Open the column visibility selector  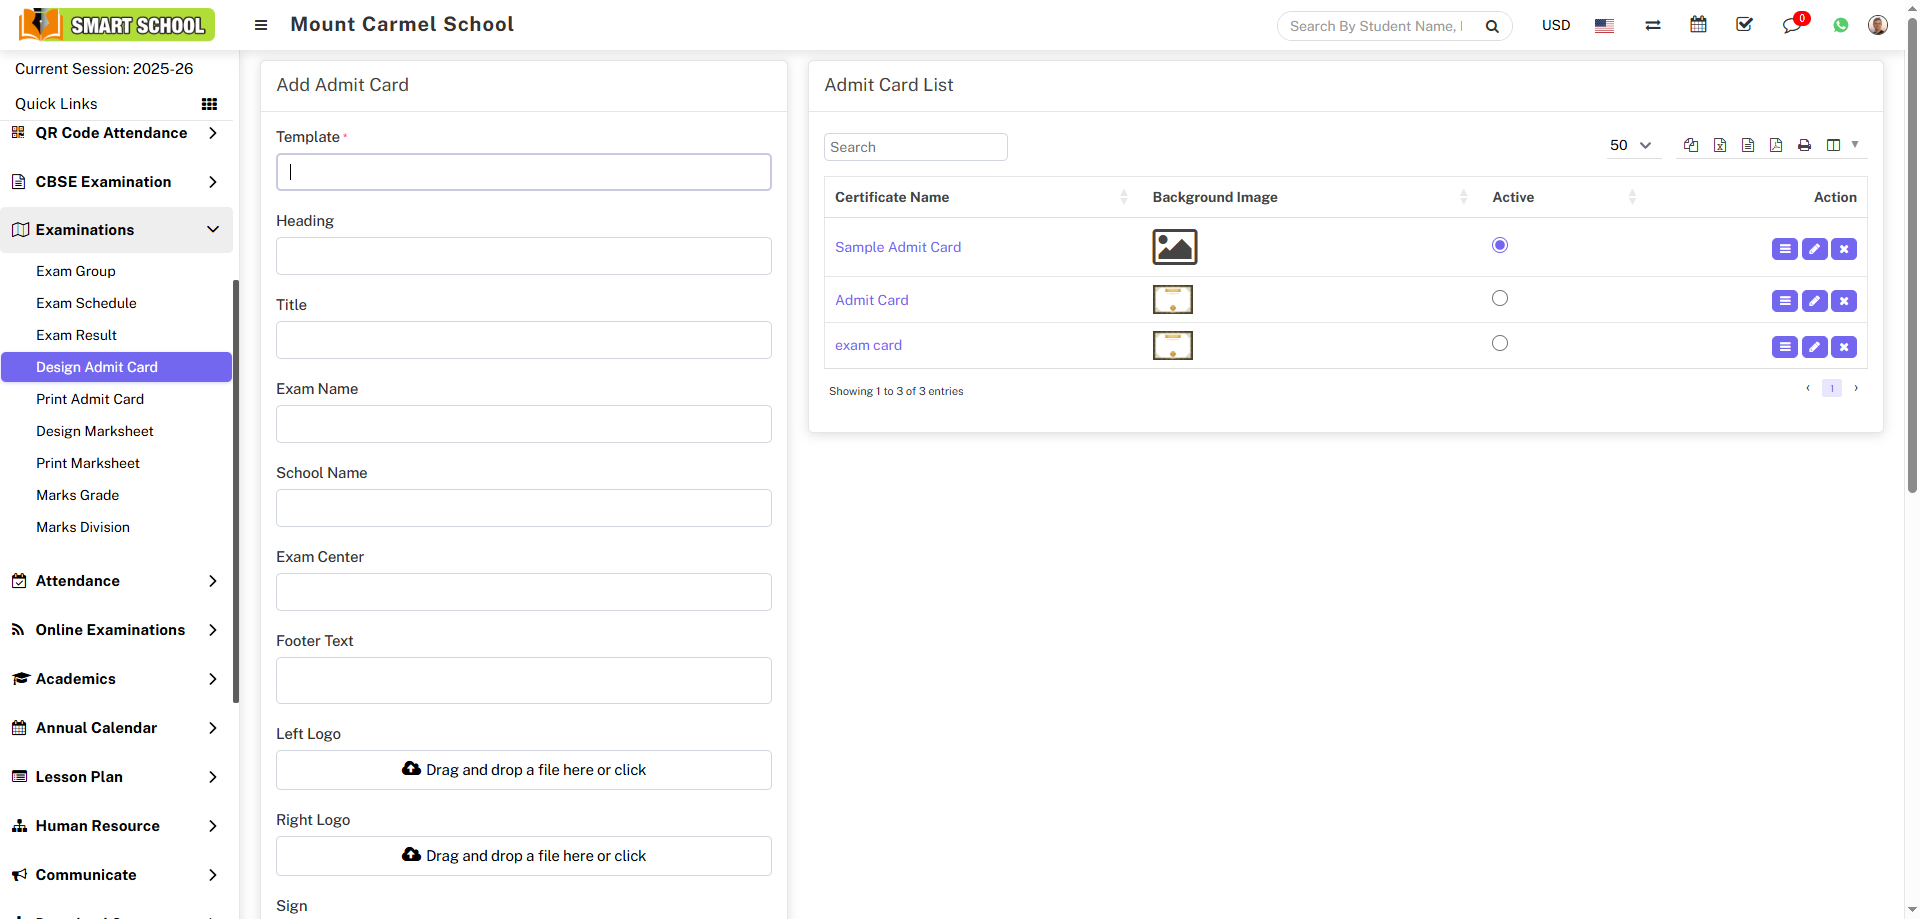[x=1835, y=145]
